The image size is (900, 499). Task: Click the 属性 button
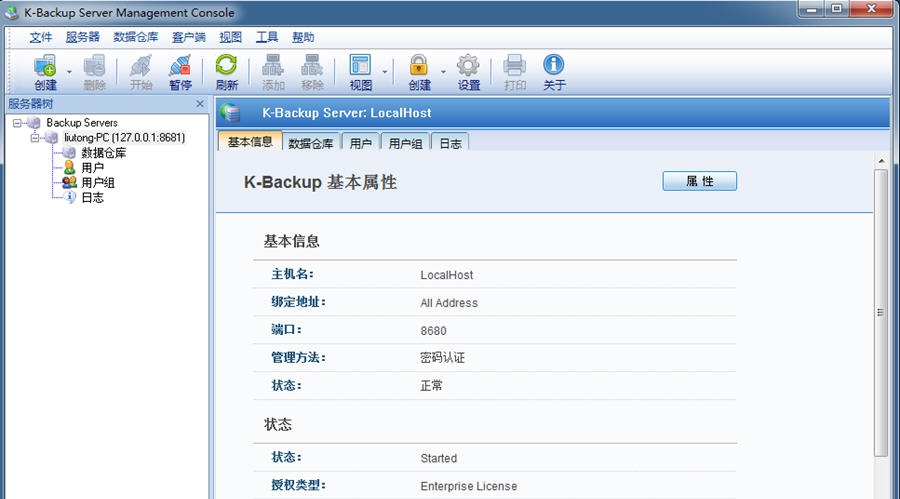click(x=699, y=181)
